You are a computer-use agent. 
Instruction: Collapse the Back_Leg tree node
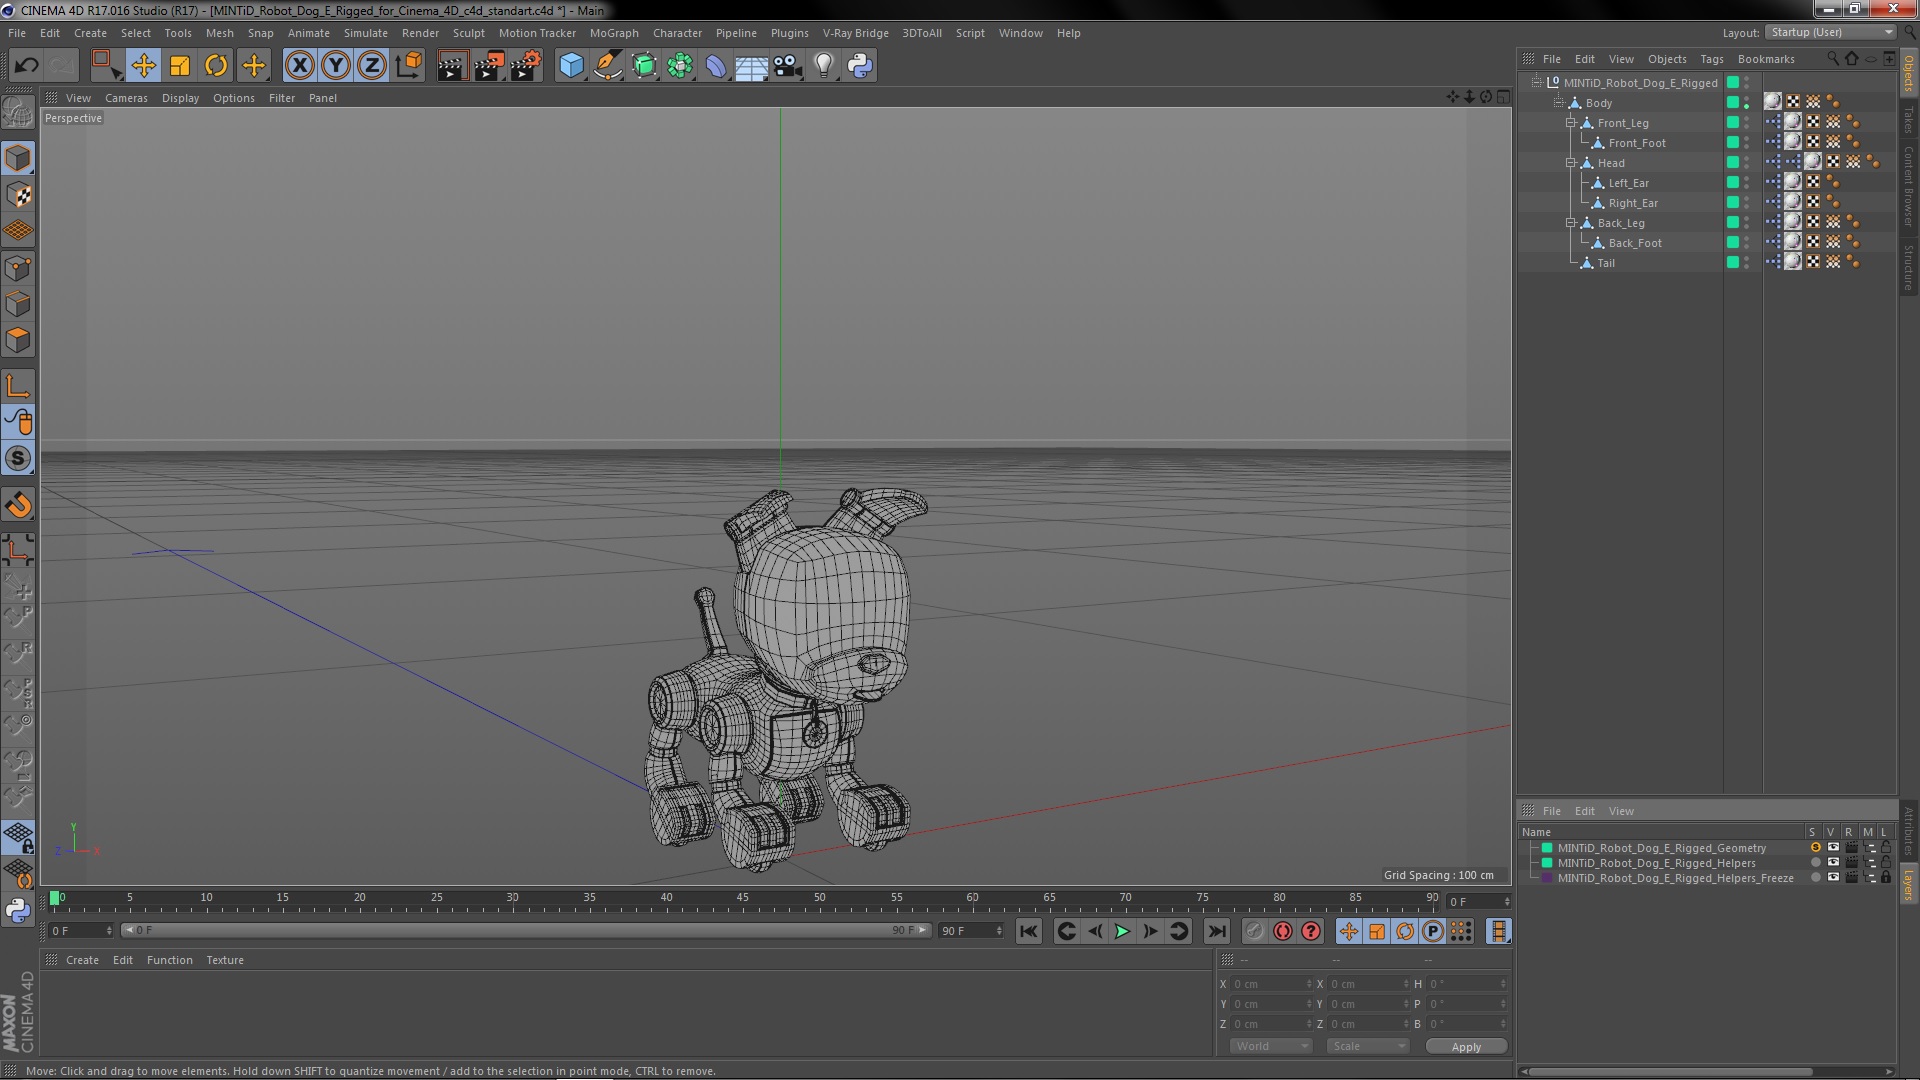tap(1571, 222)
